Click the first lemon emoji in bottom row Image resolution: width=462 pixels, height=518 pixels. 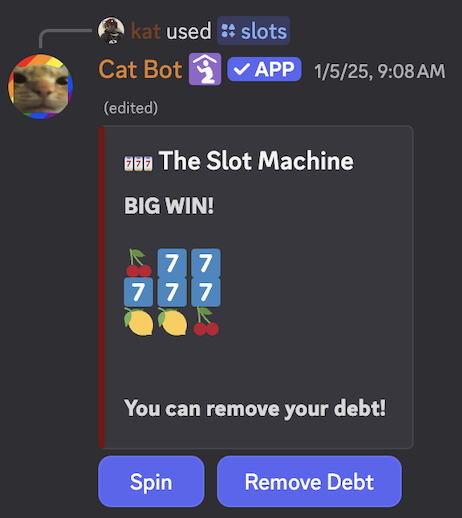pyautogui.click(x=139, y=321)
